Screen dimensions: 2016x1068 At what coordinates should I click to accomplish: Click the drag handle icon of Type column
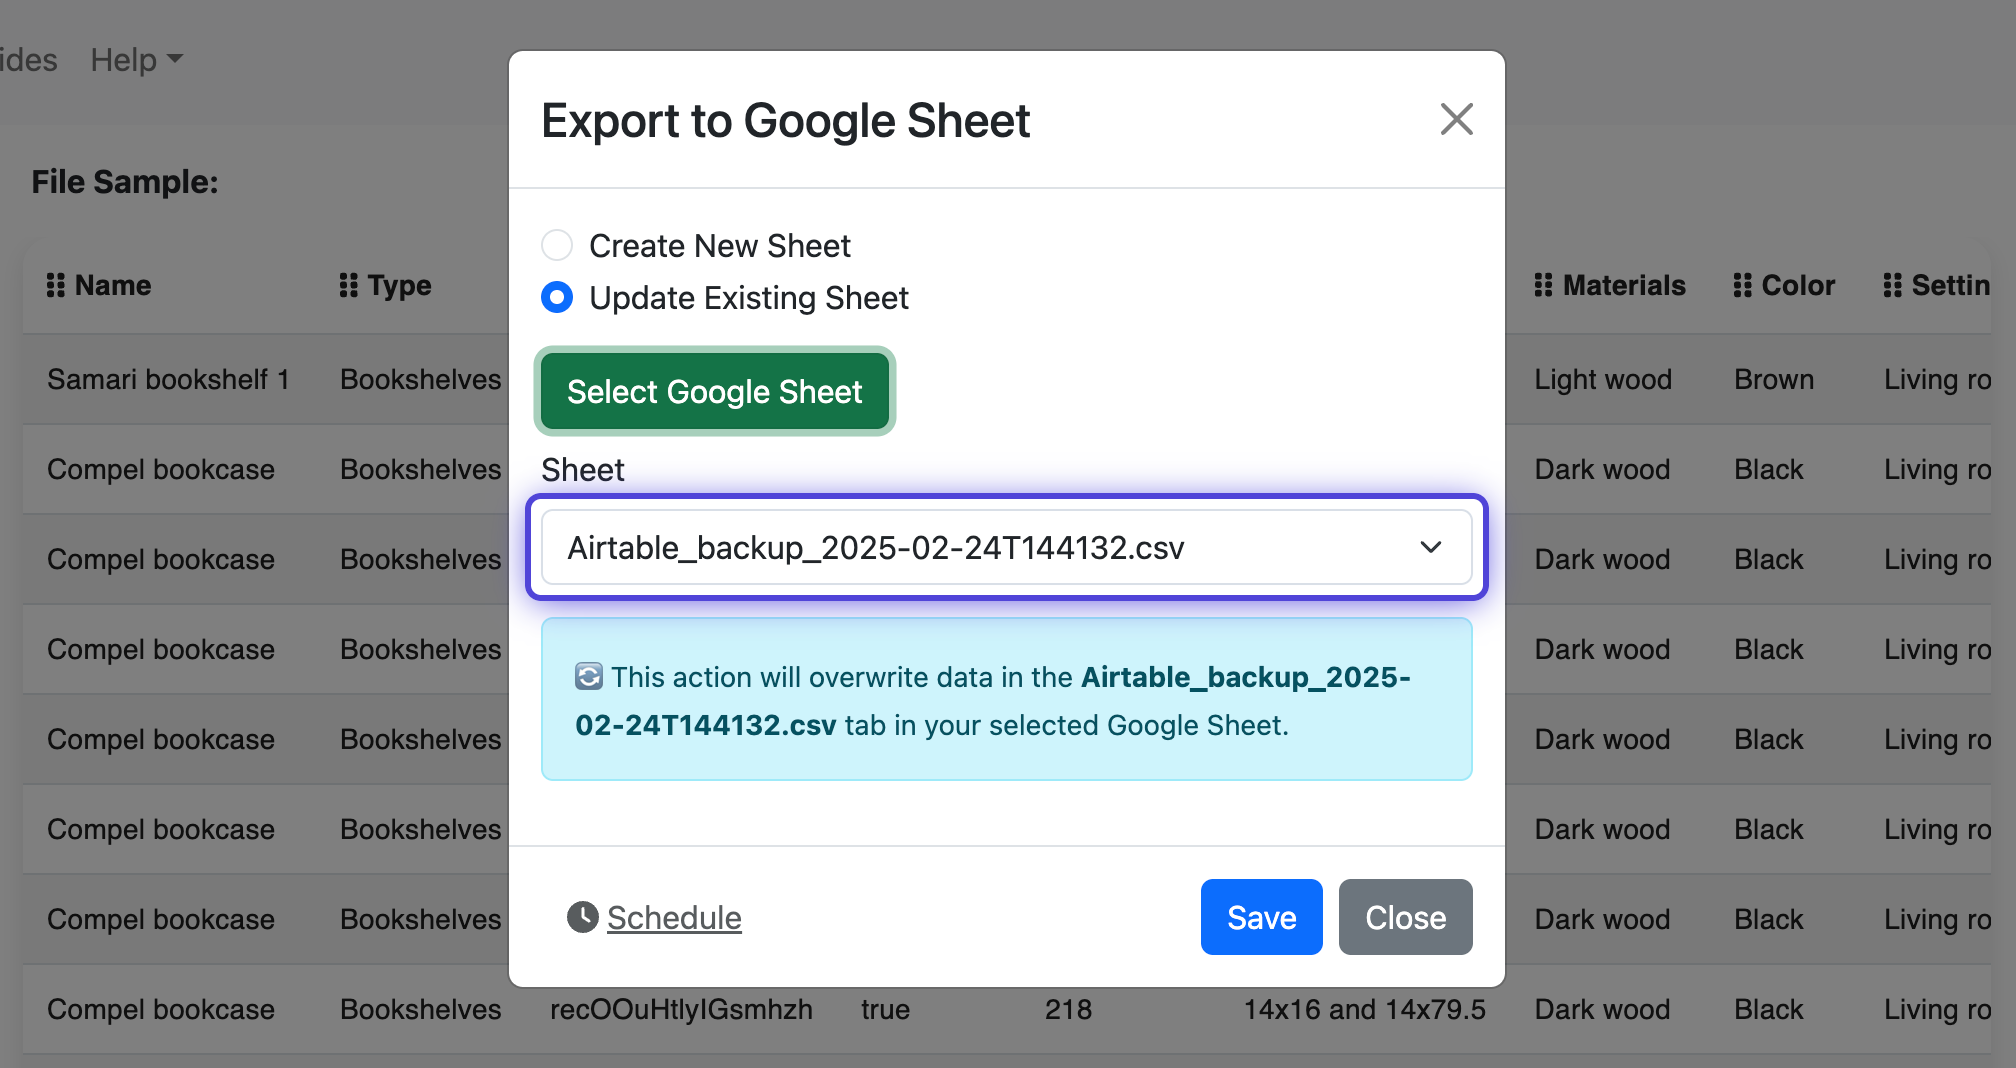[x=348, y=285]
